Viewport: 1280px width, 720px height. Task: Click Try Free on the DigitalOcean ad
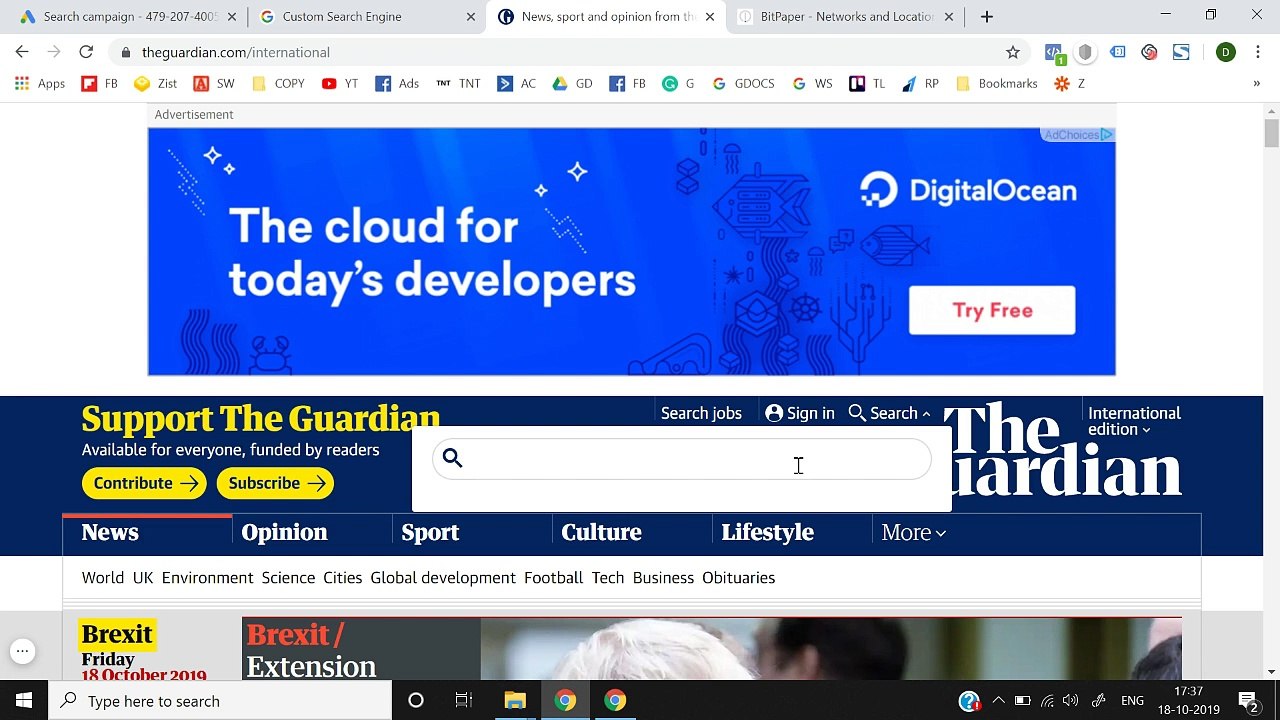point(992,310)
